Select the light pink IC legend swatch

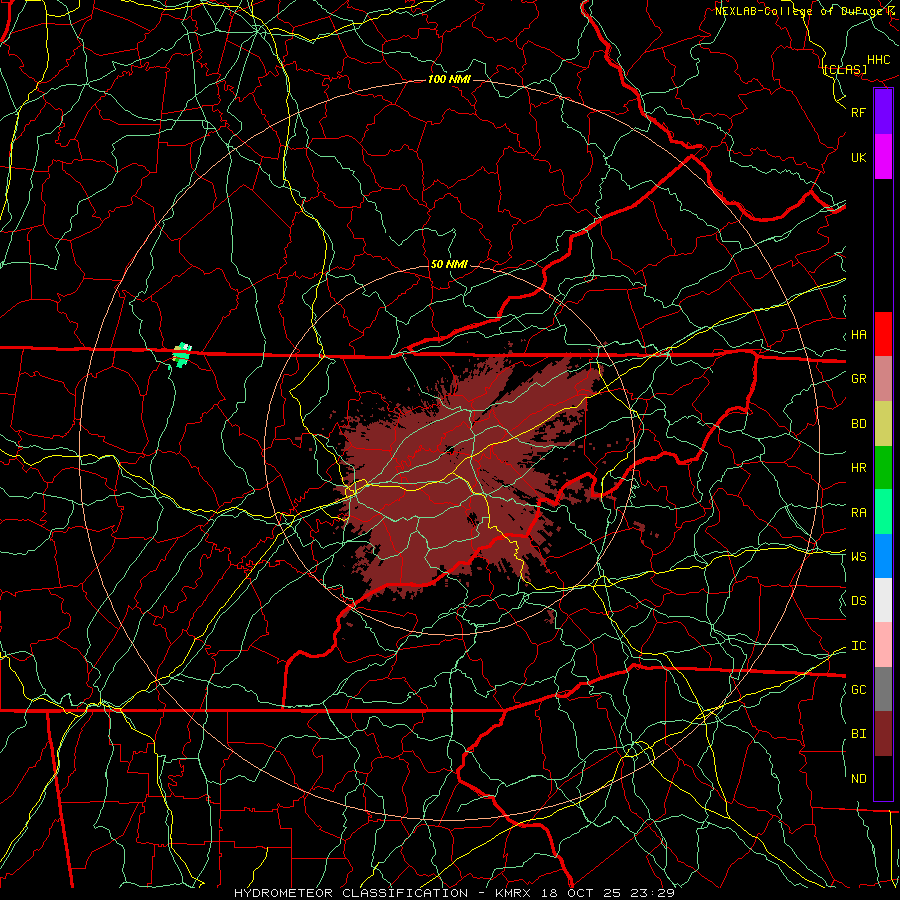(883, 645)
